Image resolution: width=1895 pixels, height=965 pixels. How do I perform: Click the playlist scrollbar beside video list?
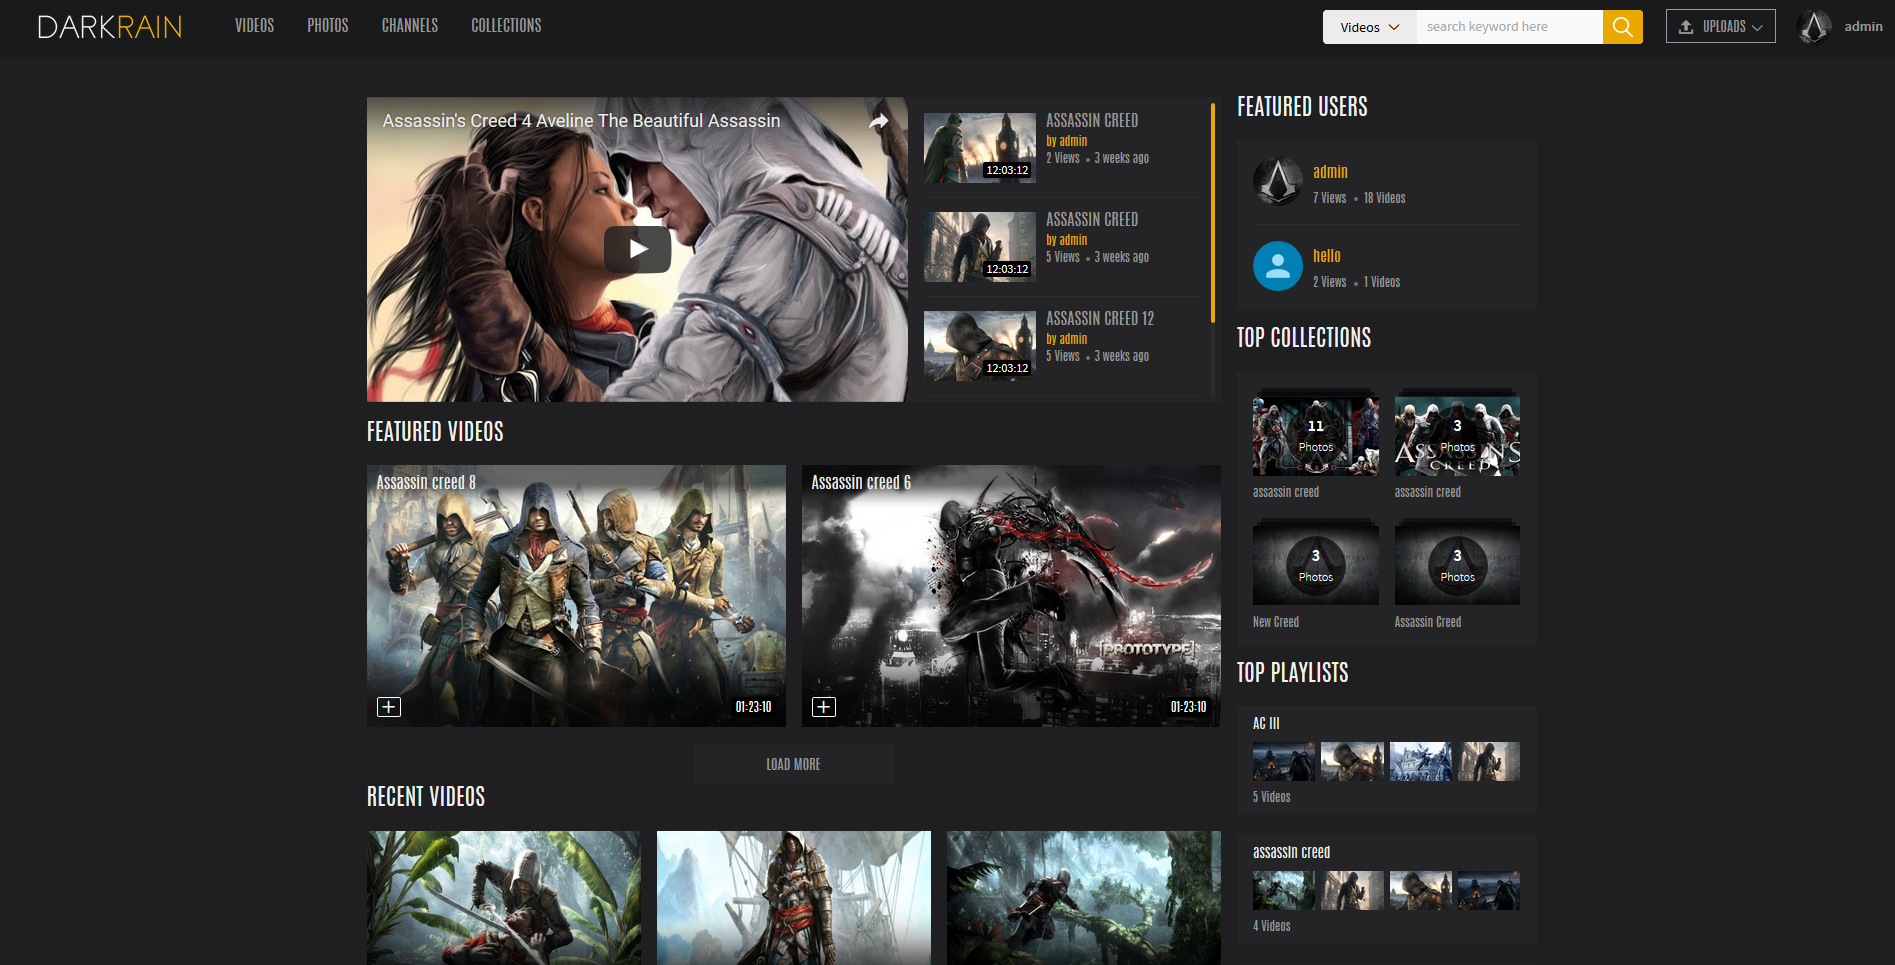(1213, 213)
